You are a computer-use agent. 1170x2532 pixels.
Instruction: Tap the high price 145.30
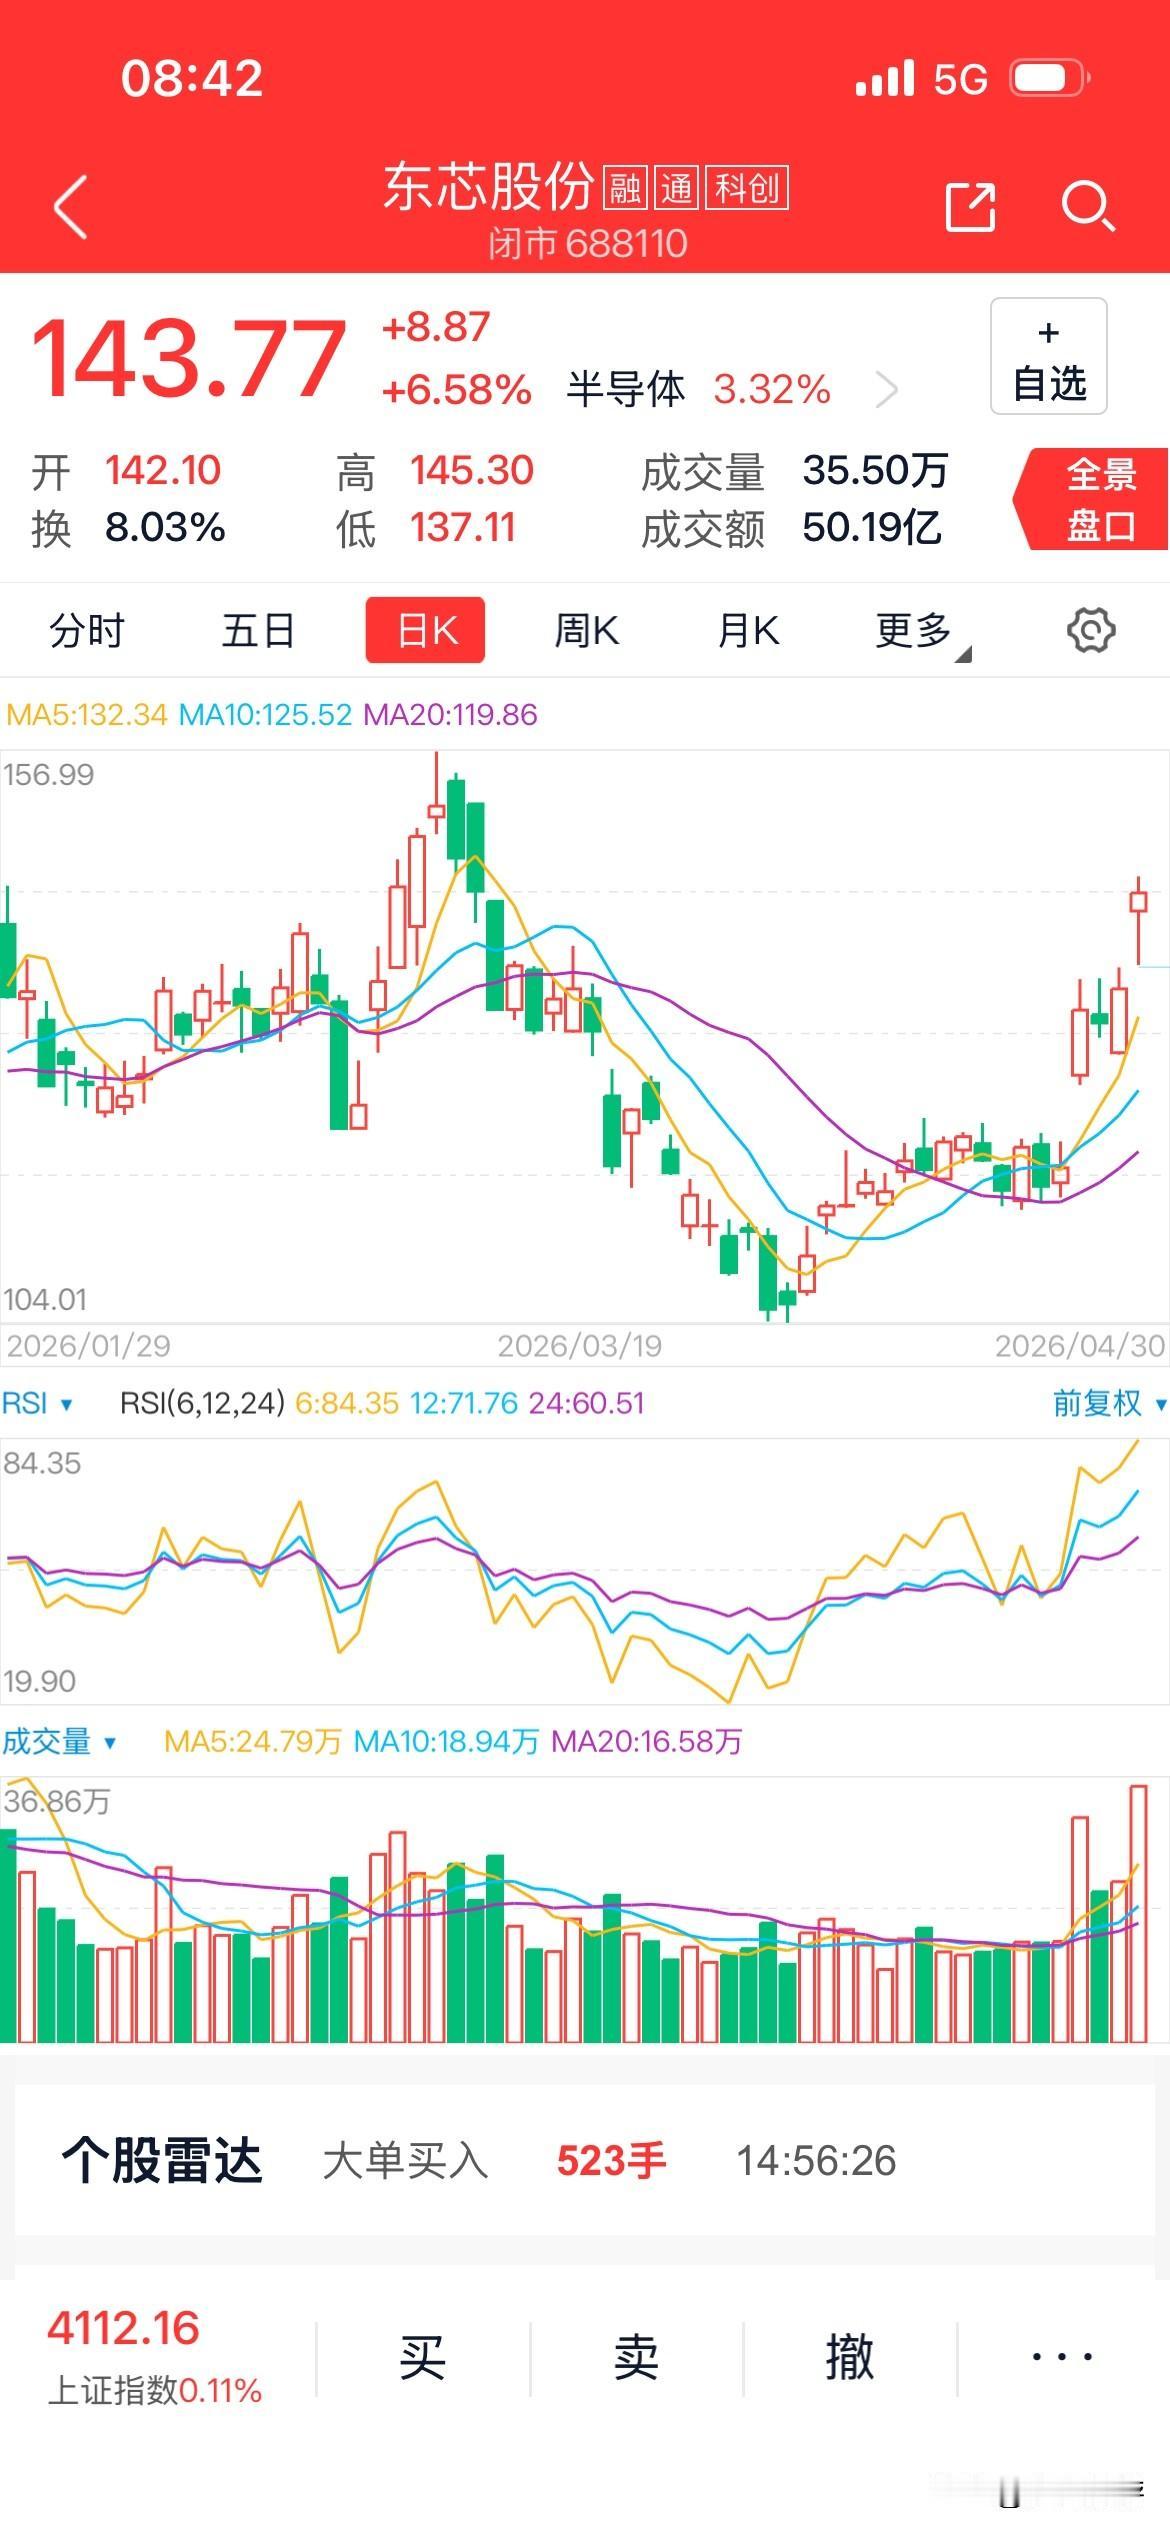(472, 470)
